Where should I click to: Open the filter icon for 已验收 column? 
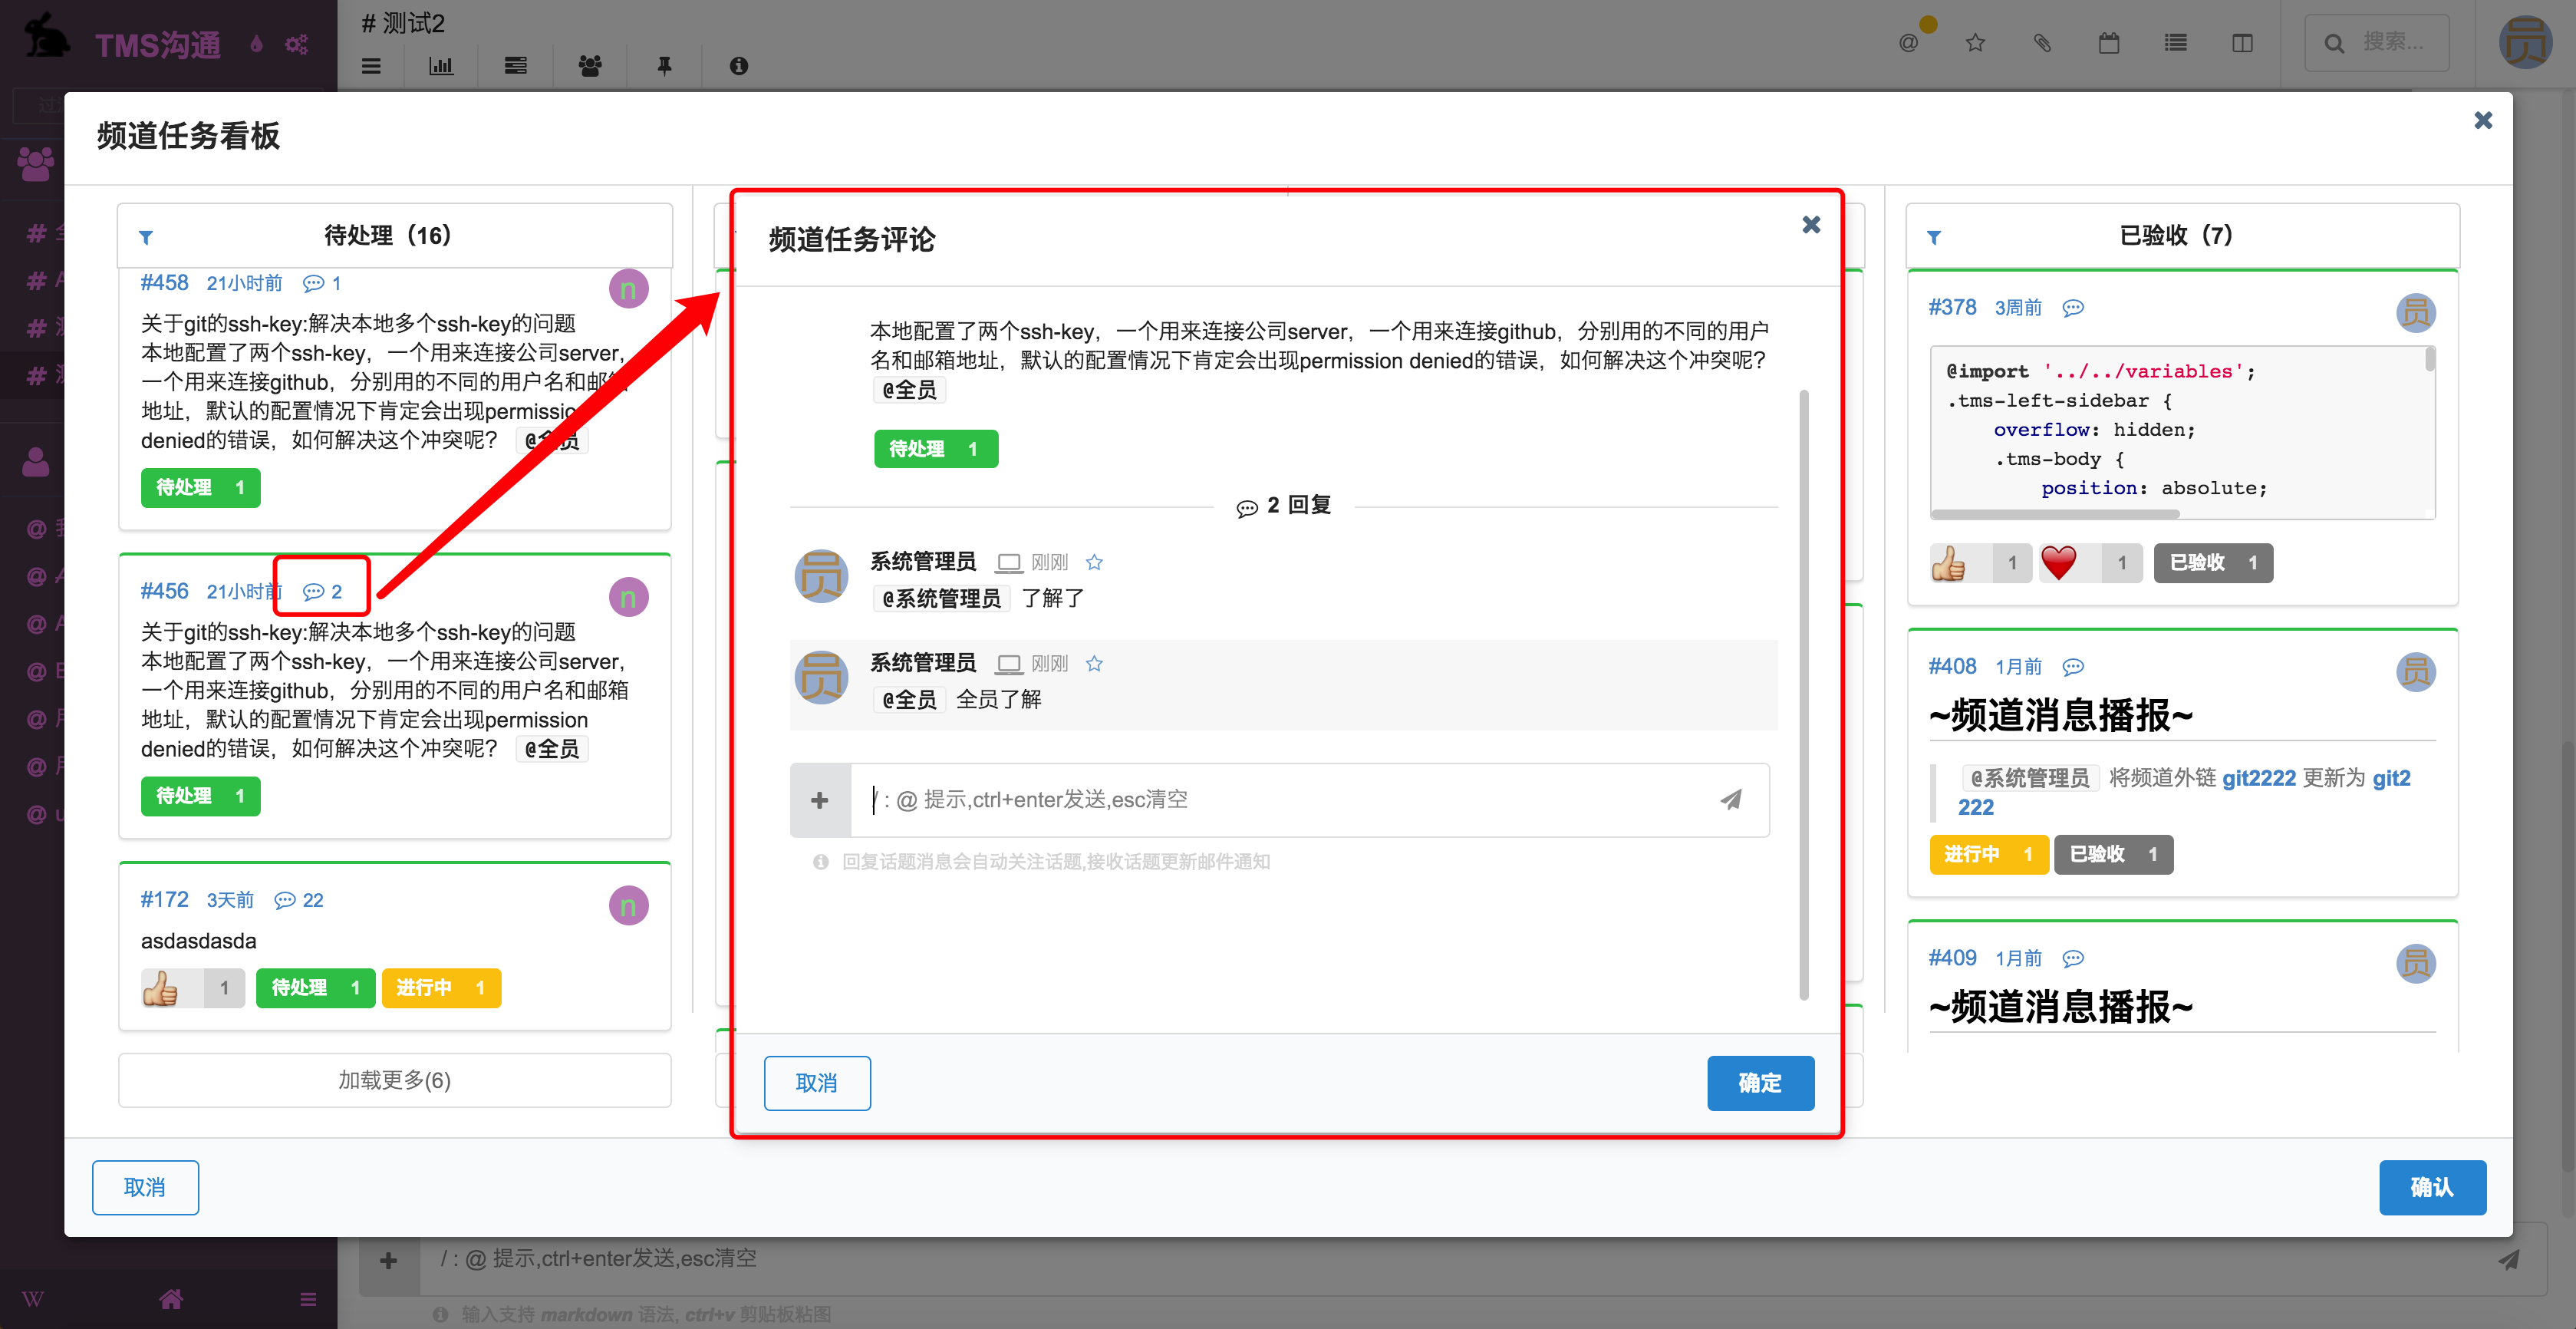tap(1934, 237)
